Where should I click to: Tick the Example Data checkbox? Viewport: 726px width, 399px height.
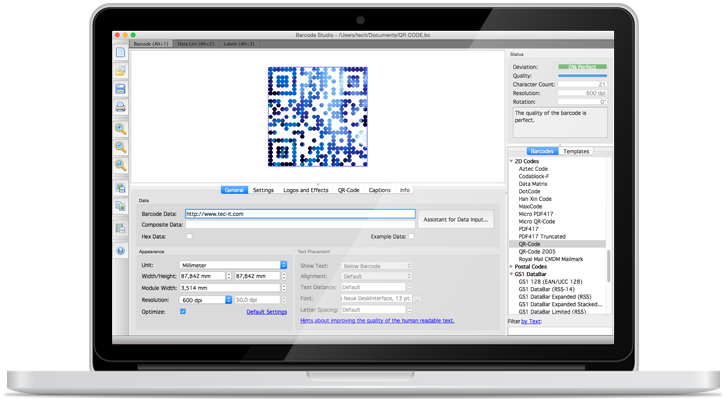411,236
